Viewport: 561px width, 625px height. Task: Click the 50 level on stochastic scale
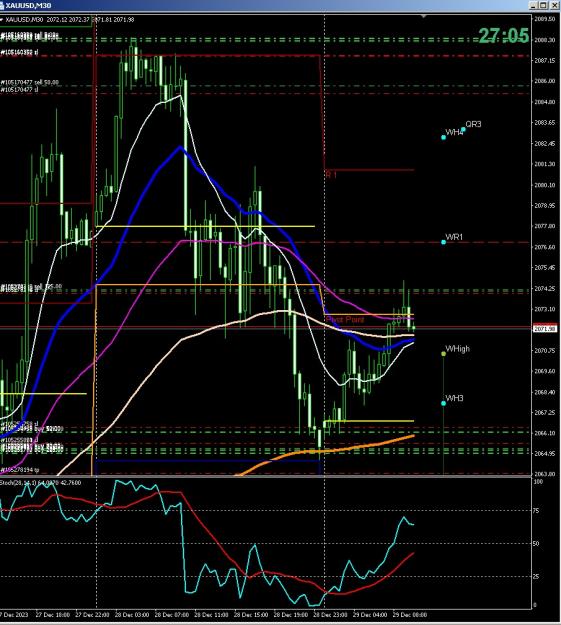[x=537, y=544]
